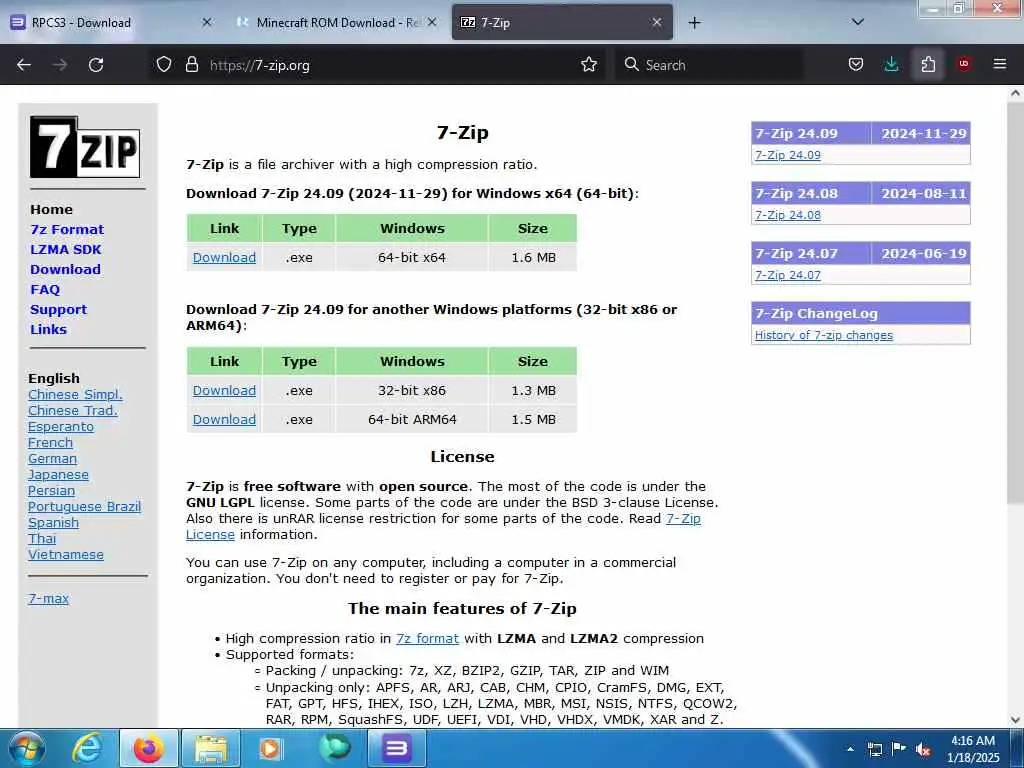Download the 64-bit x64 .exe installer

(x=224, y=257)
